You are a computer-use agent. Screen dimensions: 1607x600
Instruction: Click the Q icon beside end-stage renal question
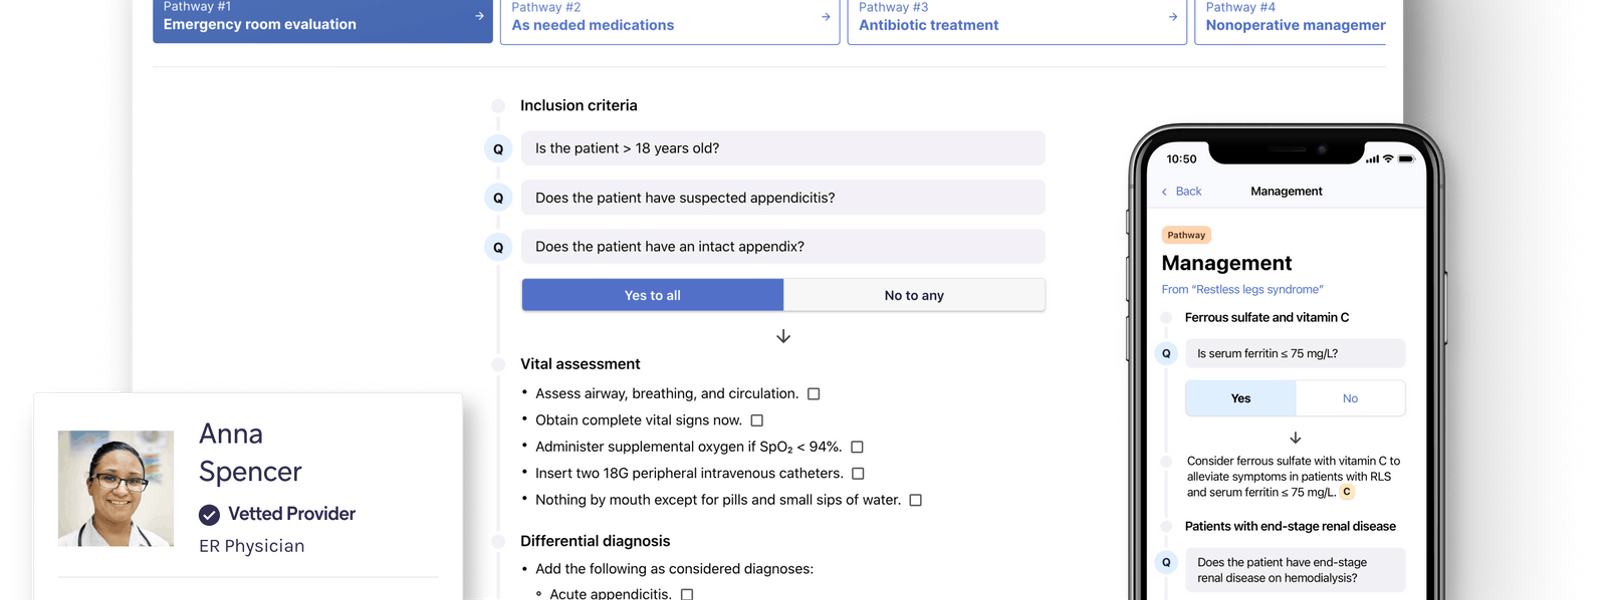1166,562
